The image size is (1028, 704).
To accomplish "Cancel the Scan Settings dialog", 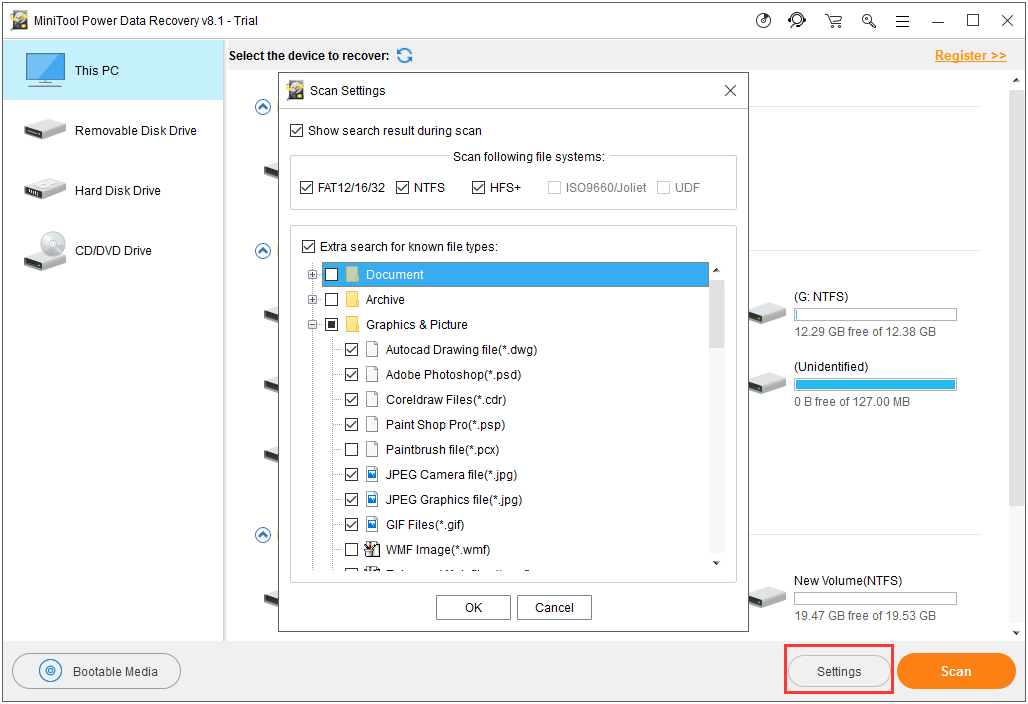I will [x=554, y=608].
